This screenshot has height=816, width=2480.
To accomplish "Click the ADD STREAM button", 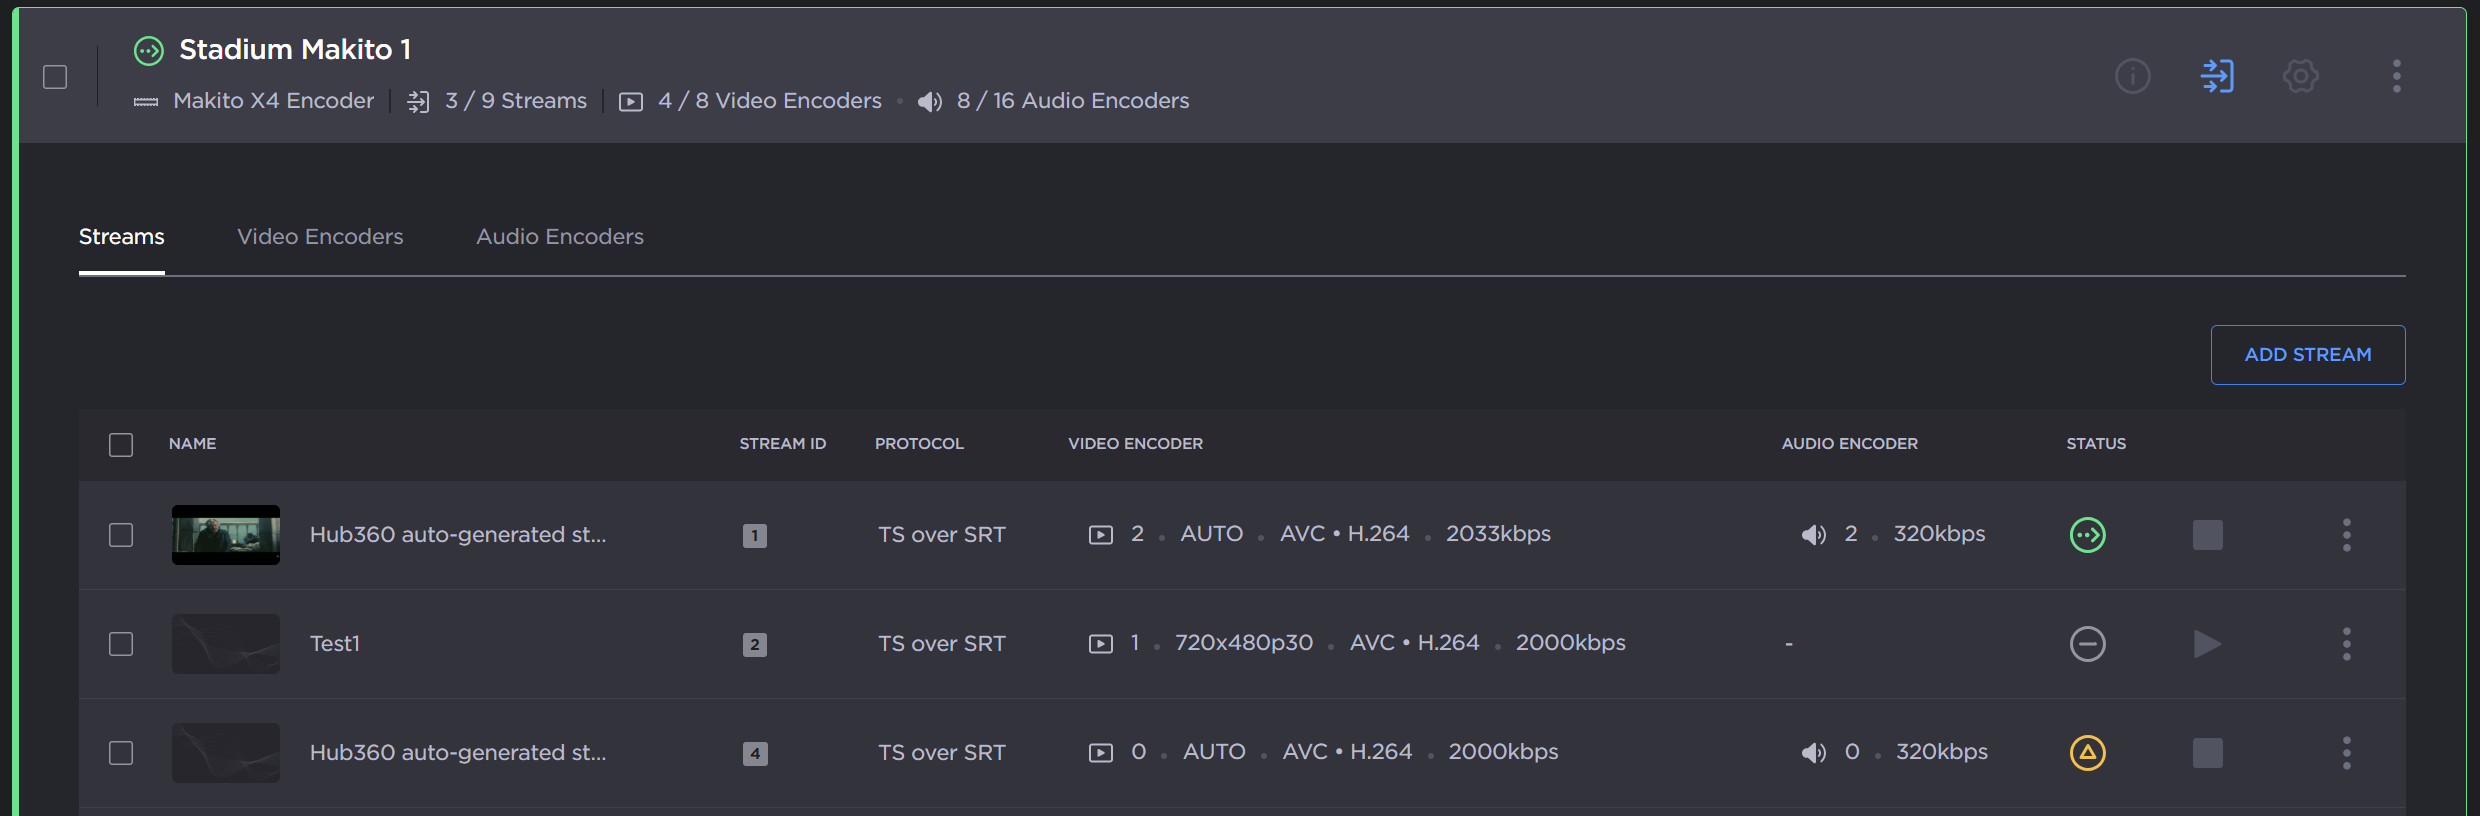I will [2307, 355].
